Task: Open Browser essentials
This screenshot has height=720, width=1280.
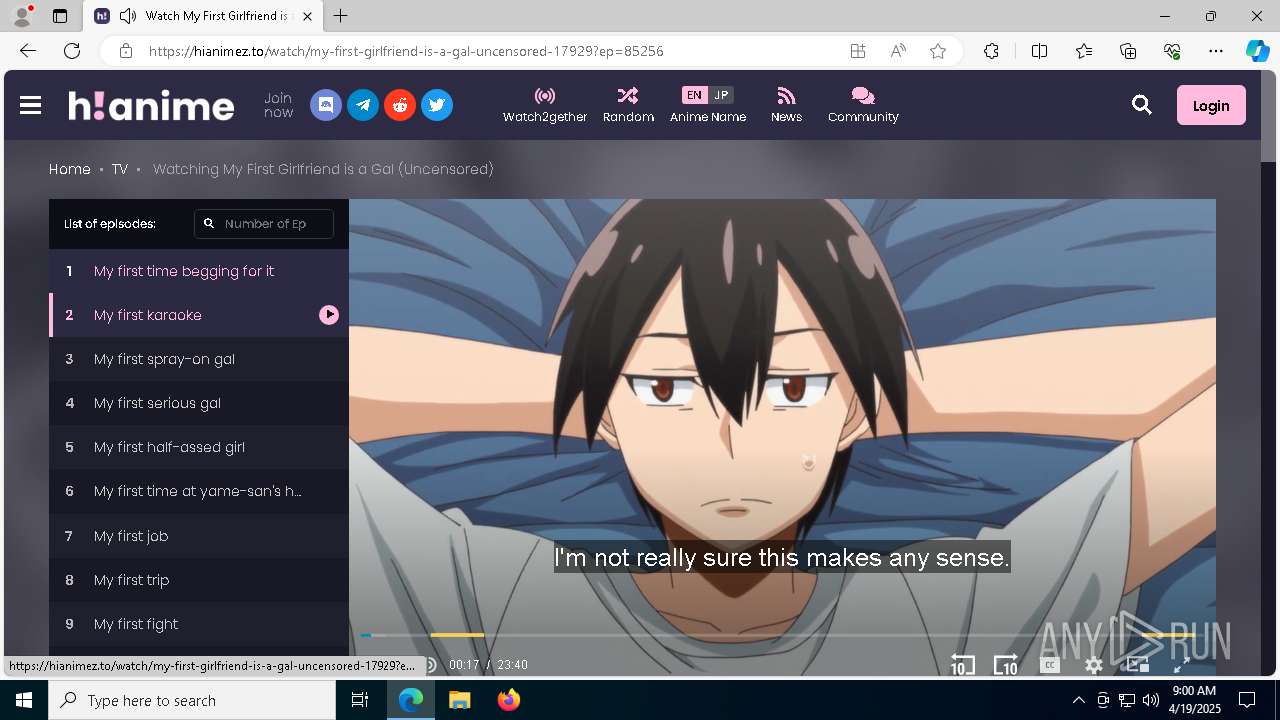Action: coord(1172,51)
